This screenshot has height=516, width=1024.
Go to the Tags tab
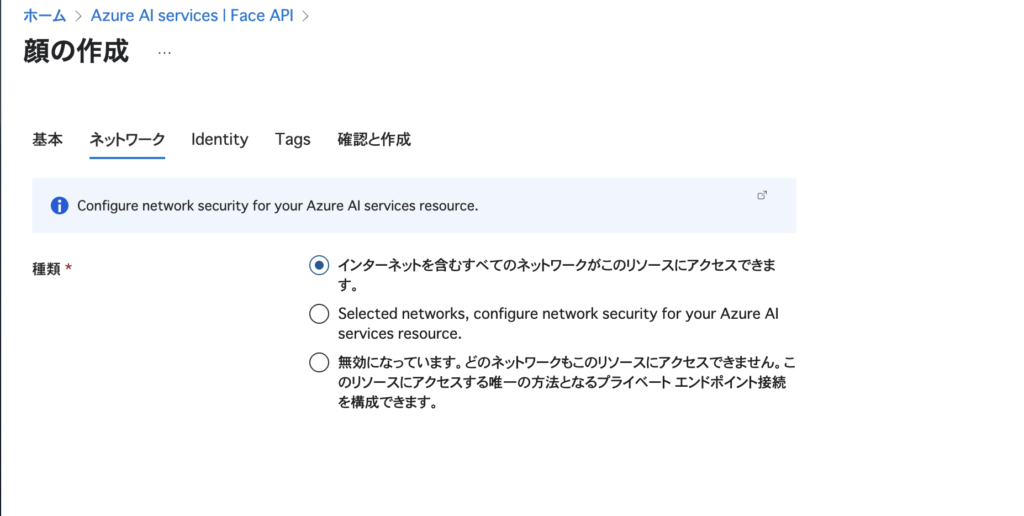tap(293, 139)
